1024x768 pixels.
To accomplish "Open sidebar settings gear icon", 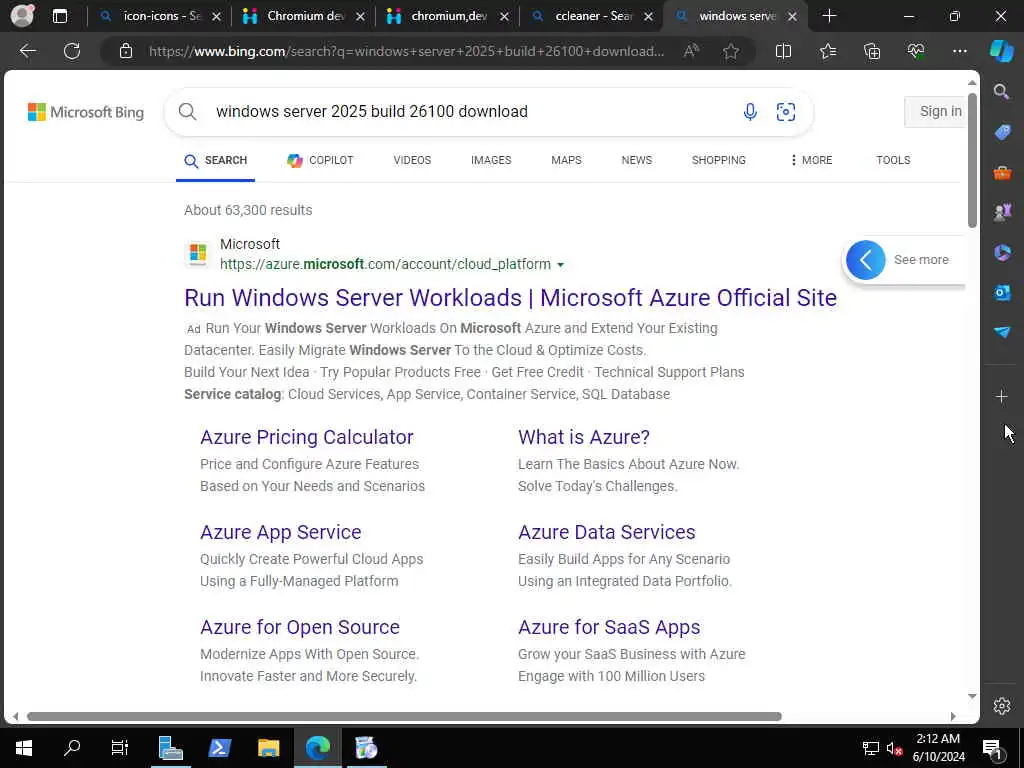I will 1002,706.
